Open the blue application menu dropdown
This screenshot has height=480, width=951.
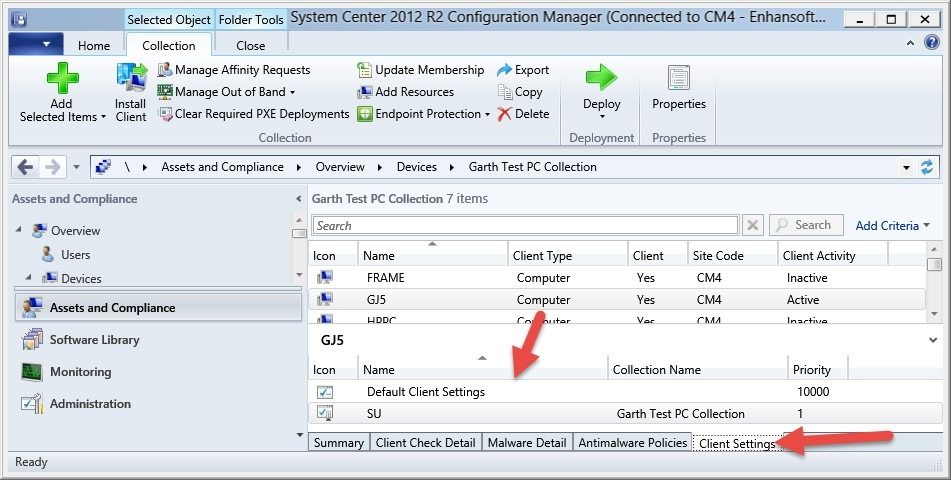click(x=36, y=44)
